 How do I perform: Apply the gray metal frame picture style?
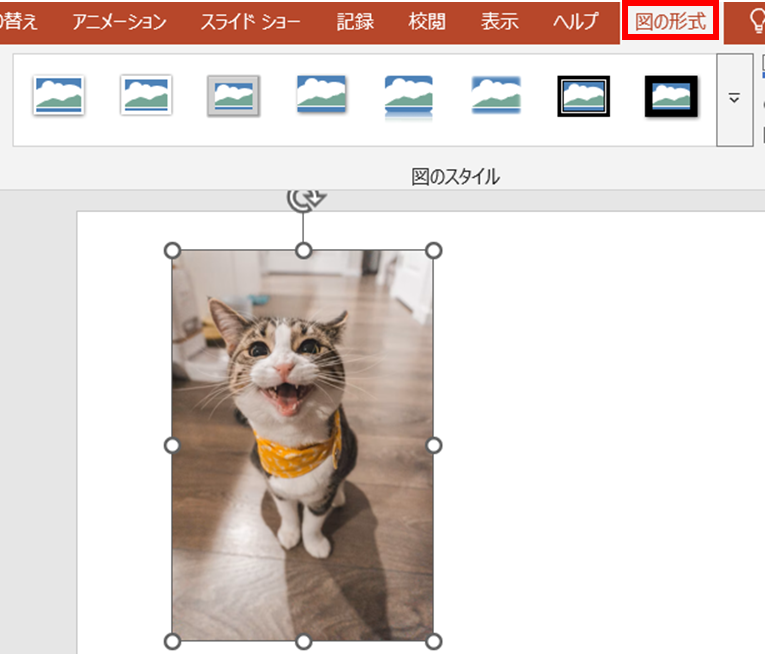233,96
